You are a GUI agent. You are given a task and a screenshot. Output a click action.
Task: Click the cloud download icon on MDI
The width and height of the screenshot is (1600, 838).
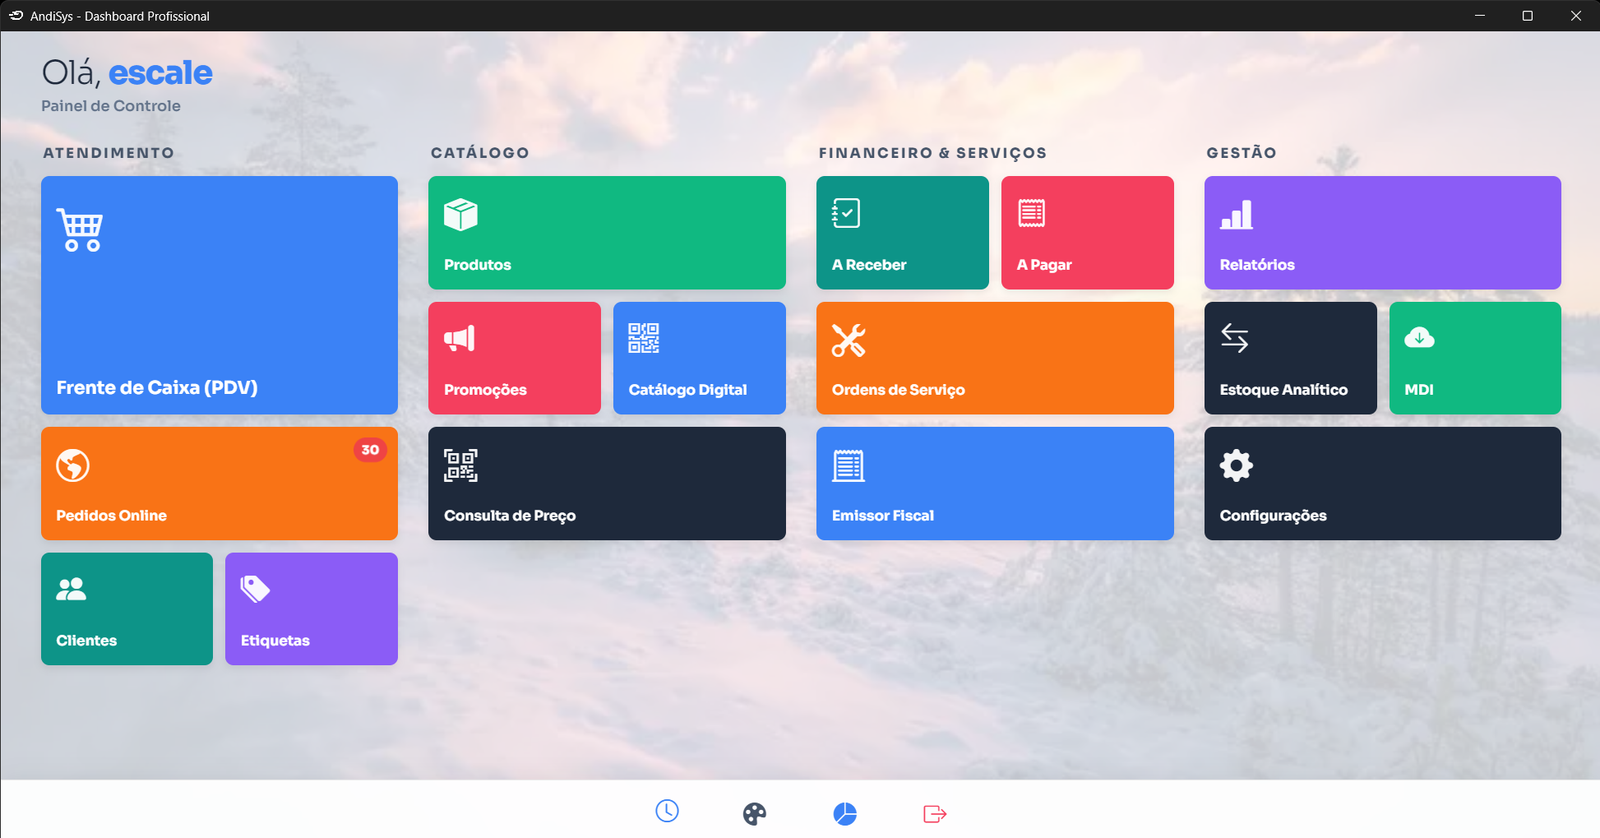tap(1419, 338)
